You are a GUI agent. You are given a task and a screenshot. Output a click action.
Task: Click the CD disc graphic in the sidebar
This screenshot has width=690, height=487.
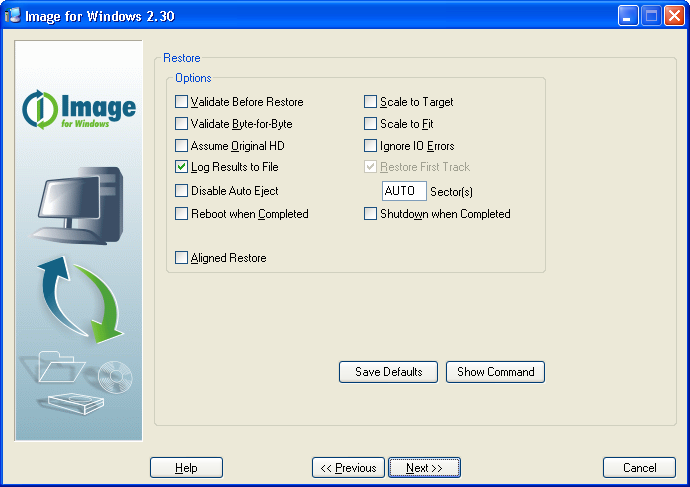click(x=115, y=376)
